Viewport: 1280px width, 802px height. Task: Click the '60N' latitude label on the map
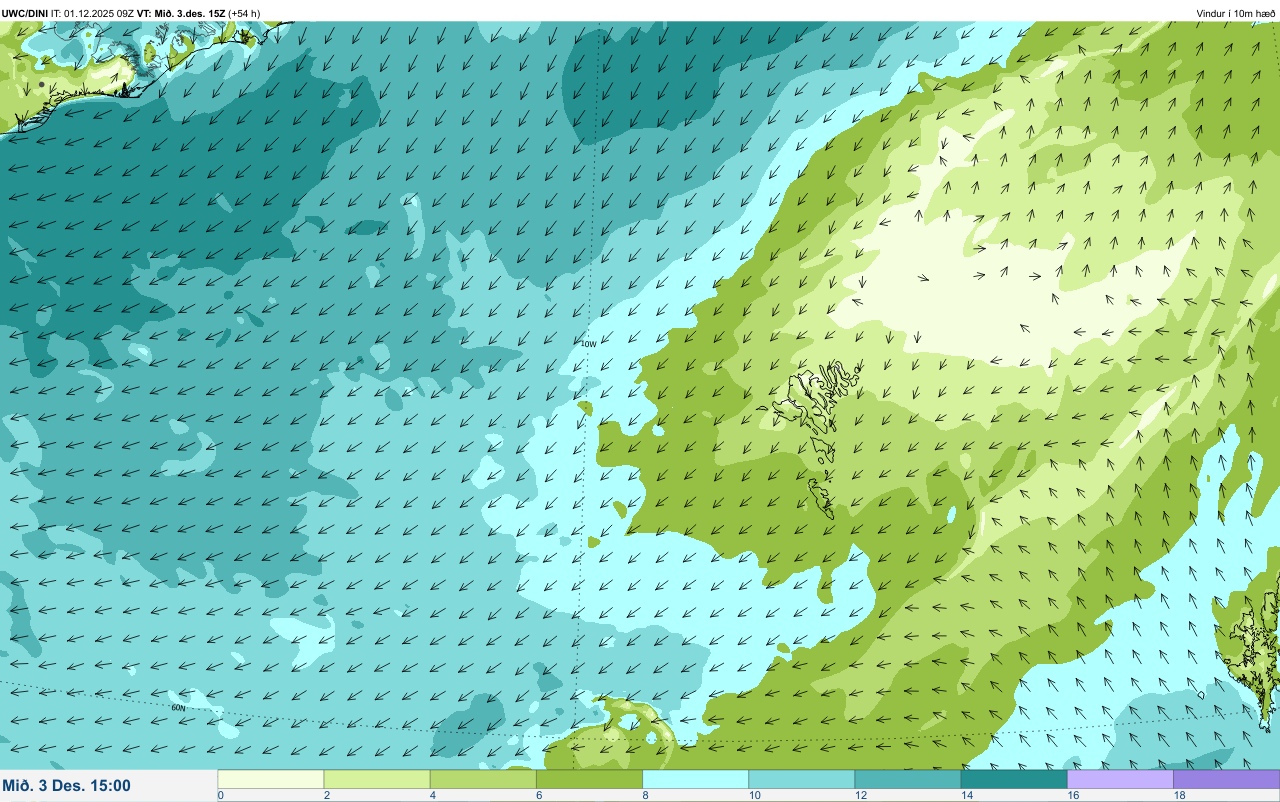[x=178, y=707]
